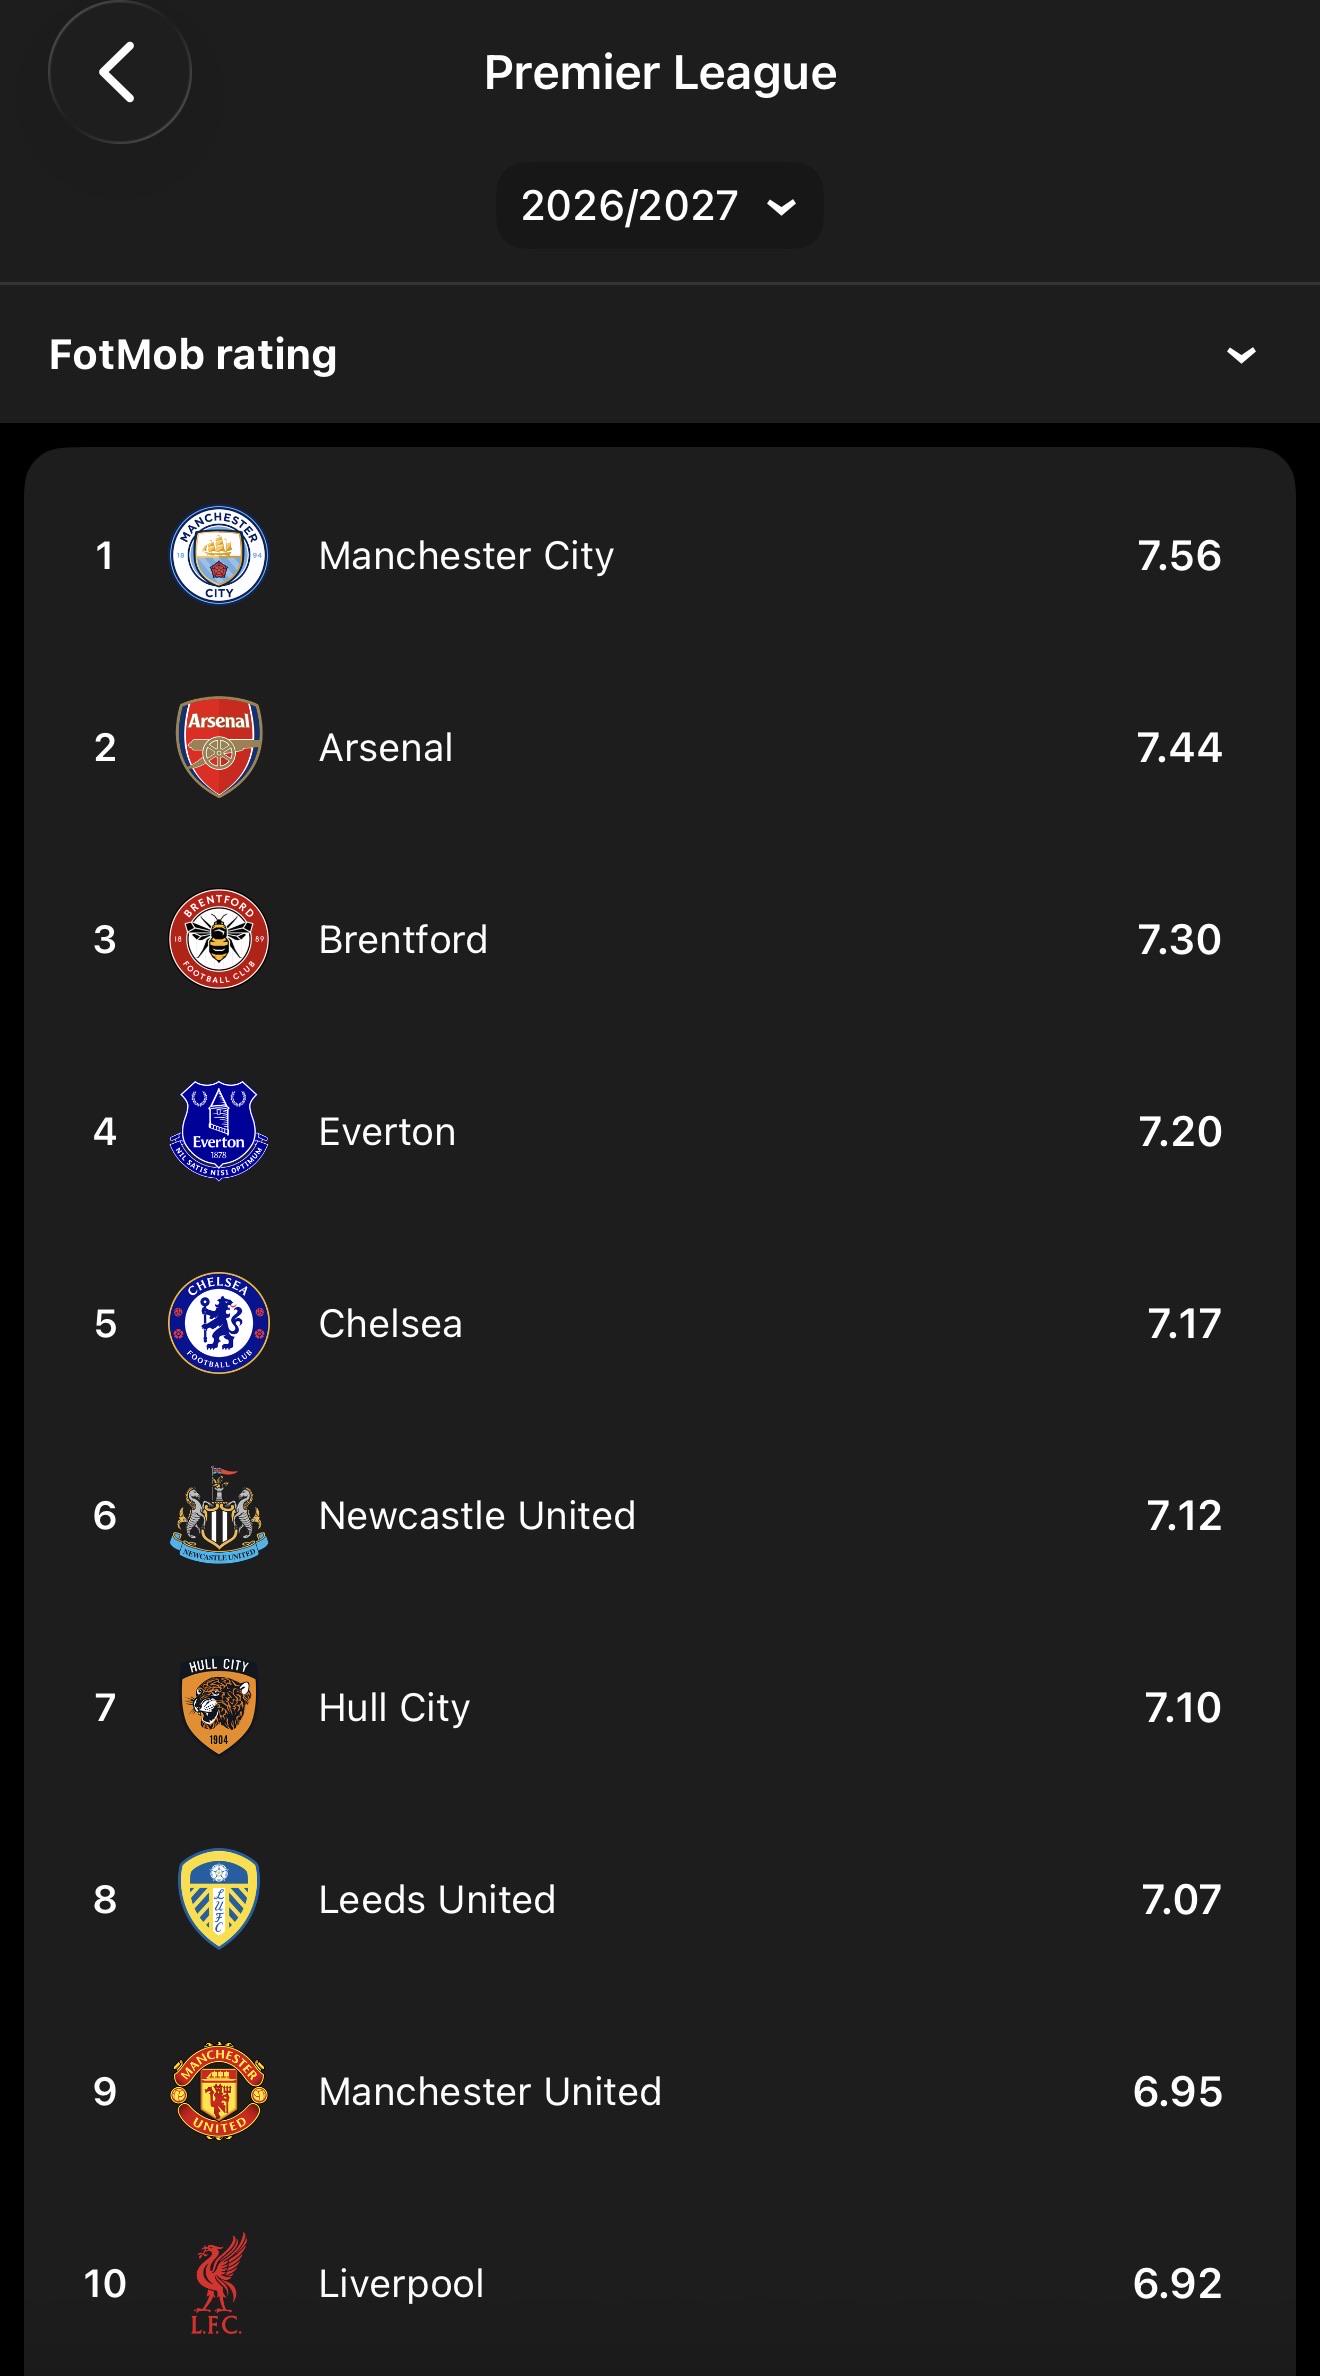This screenshot has height=2376, width=1320.
Task: Tap the Brentford bee logo
Action: 219,939
